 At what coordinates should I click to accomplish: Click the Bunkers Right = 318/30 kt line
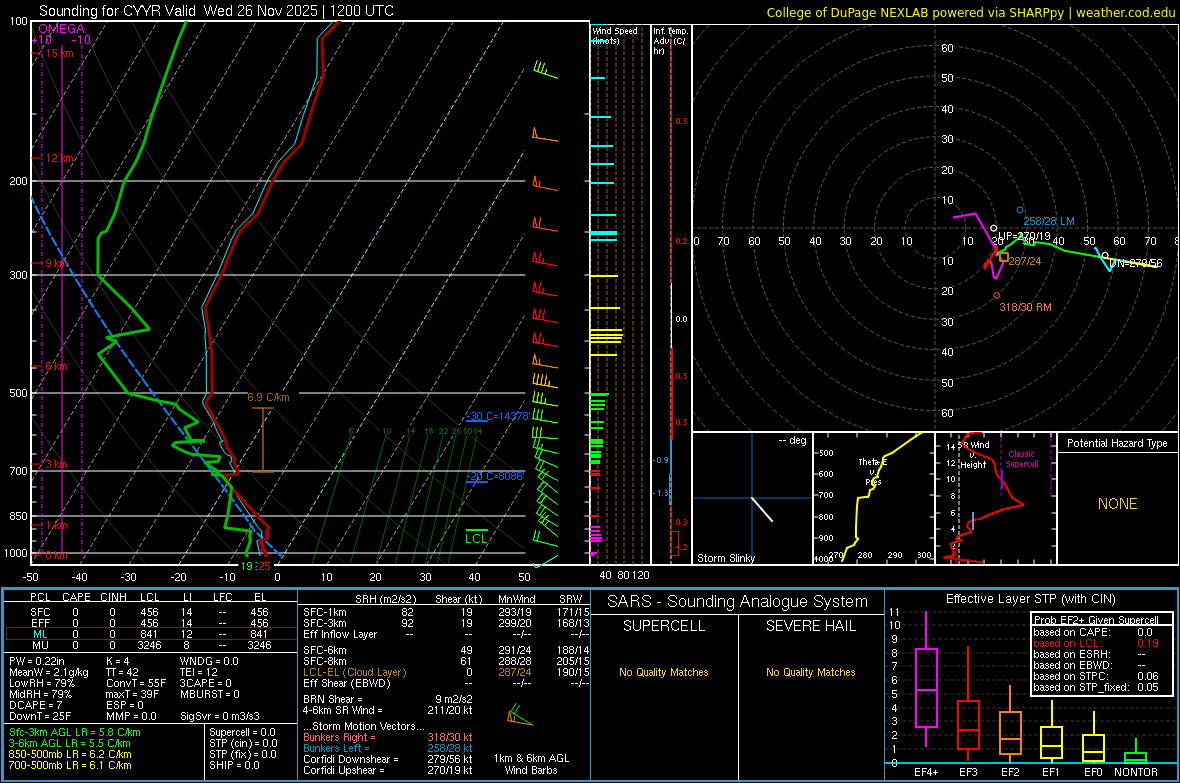(388, 737)
